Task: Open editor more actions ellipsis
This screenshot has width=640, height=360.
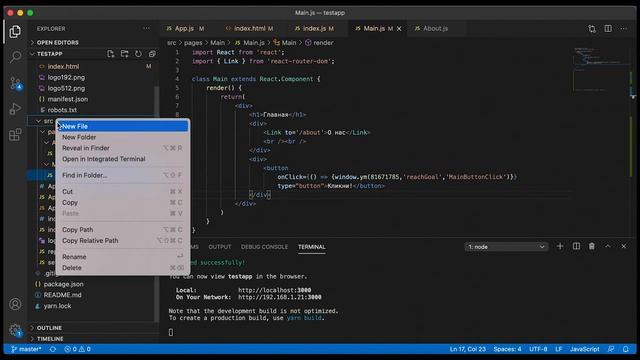Action: click(x=624, y=29)
